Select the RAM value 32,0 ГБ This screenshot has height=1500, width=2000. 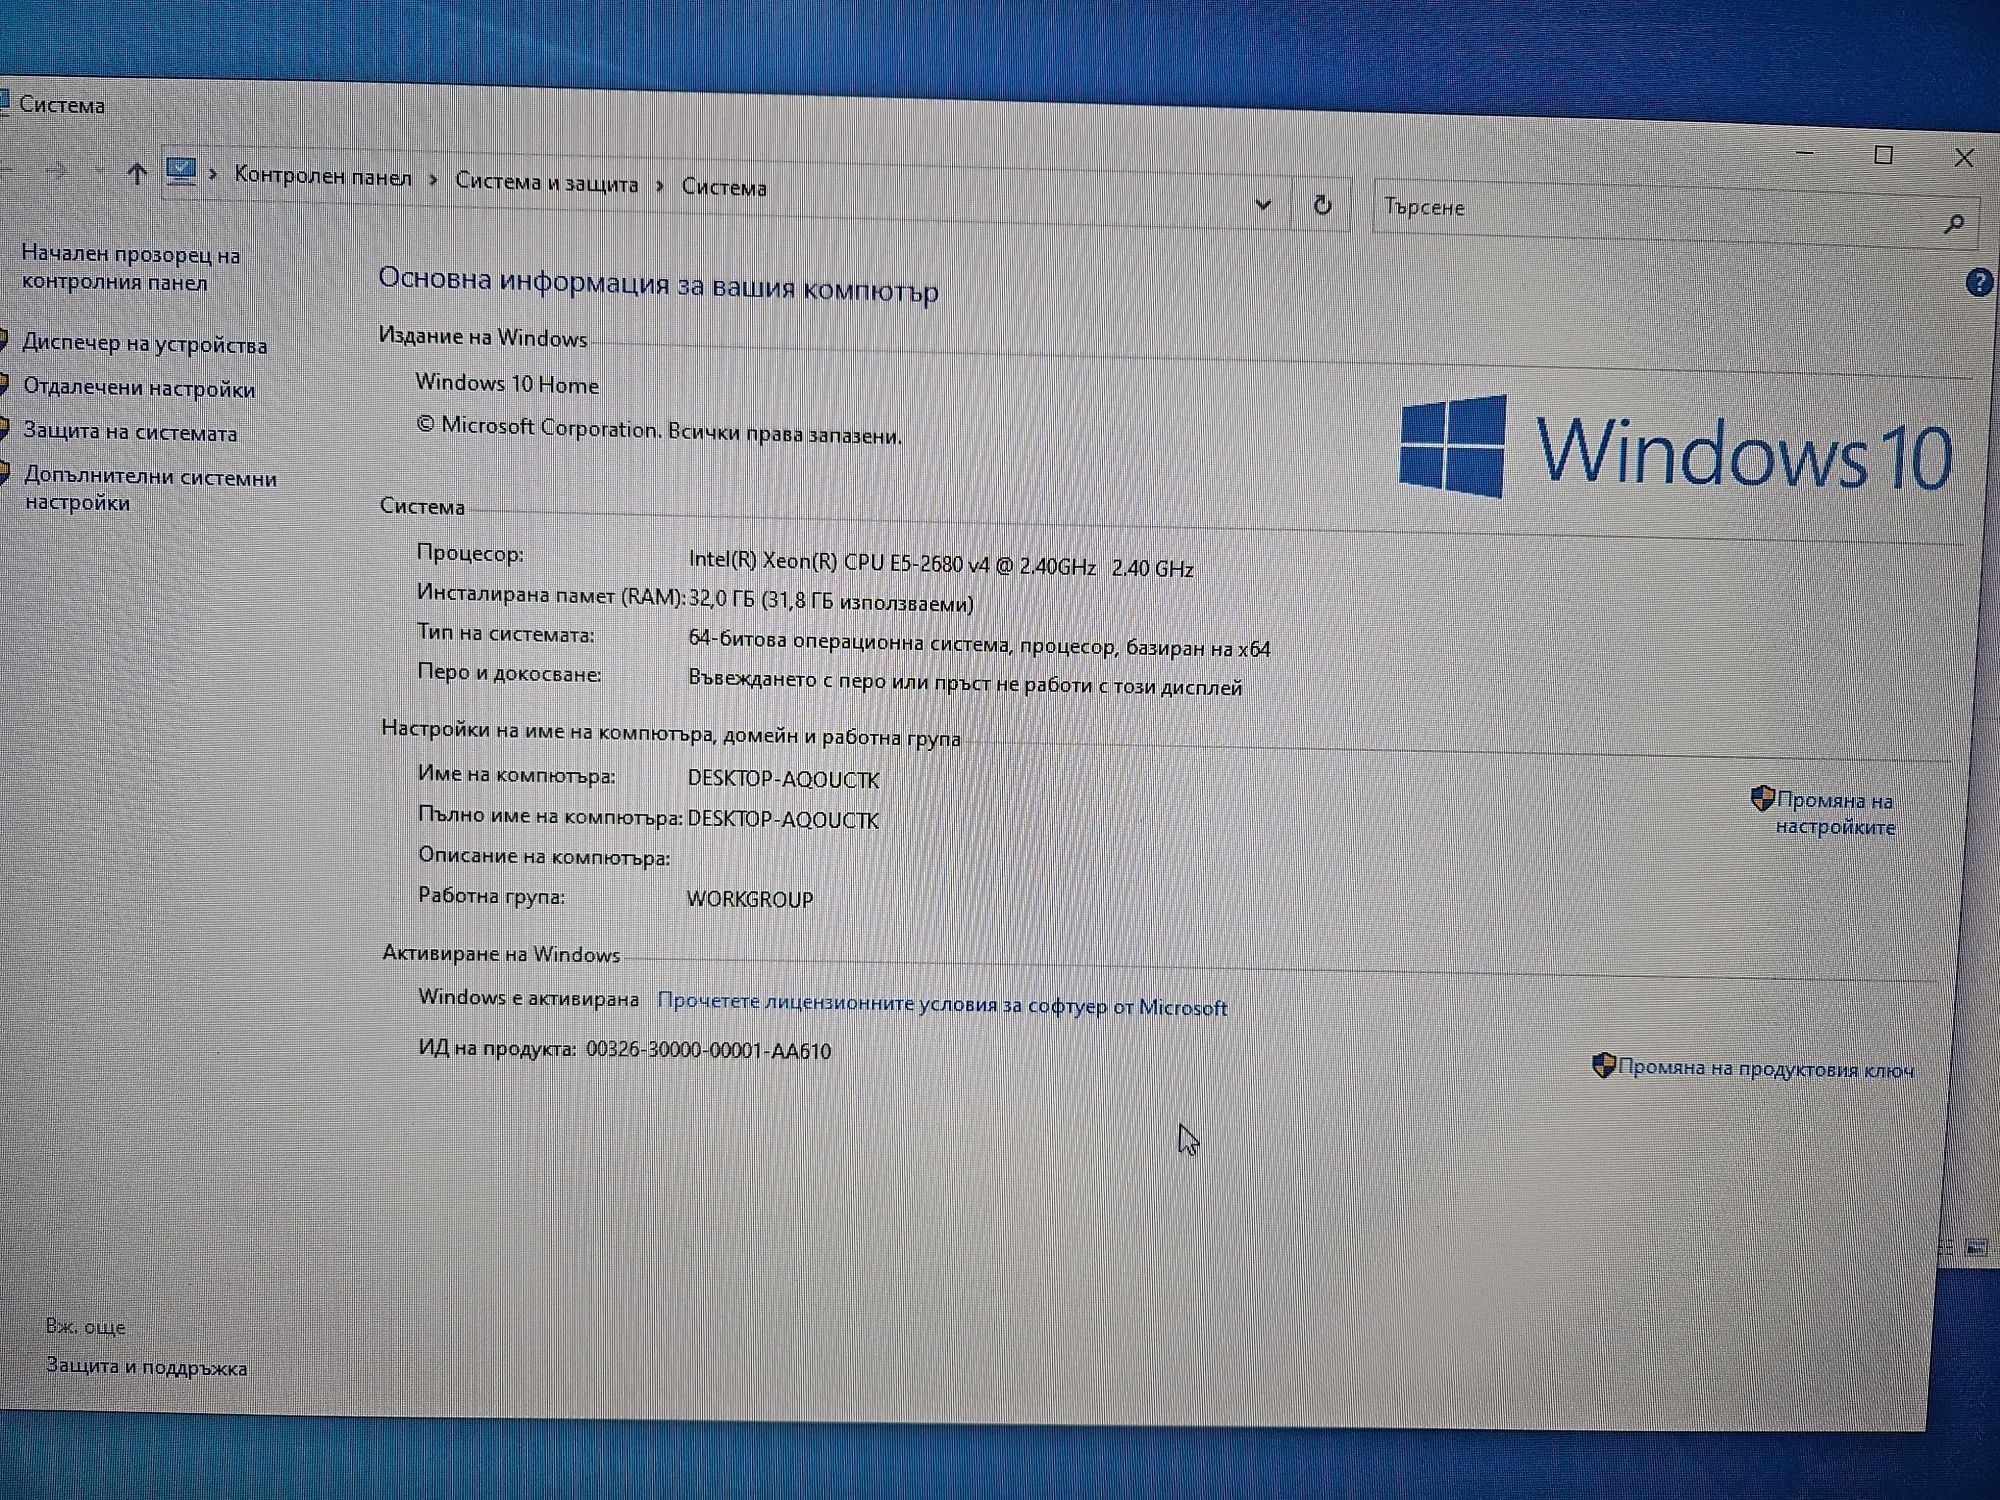[721, 600]
